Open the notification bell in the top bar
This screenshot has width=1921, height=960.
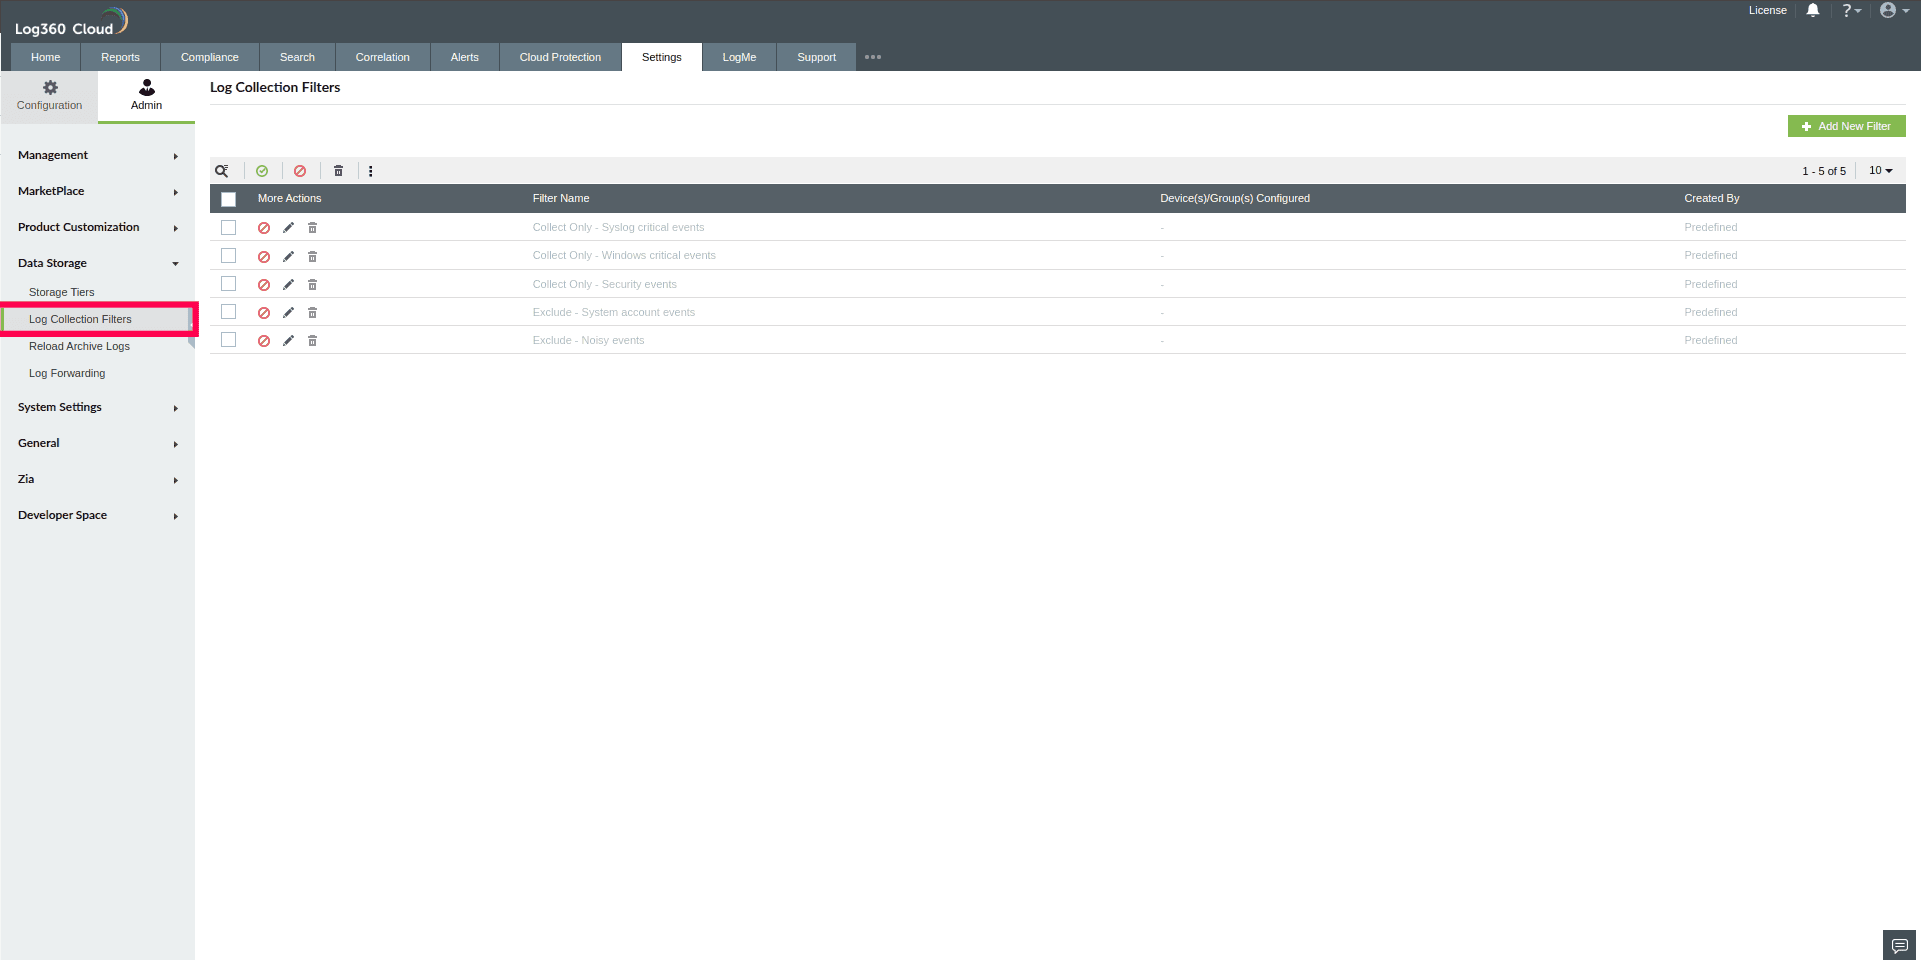[x=1813, y=10]
